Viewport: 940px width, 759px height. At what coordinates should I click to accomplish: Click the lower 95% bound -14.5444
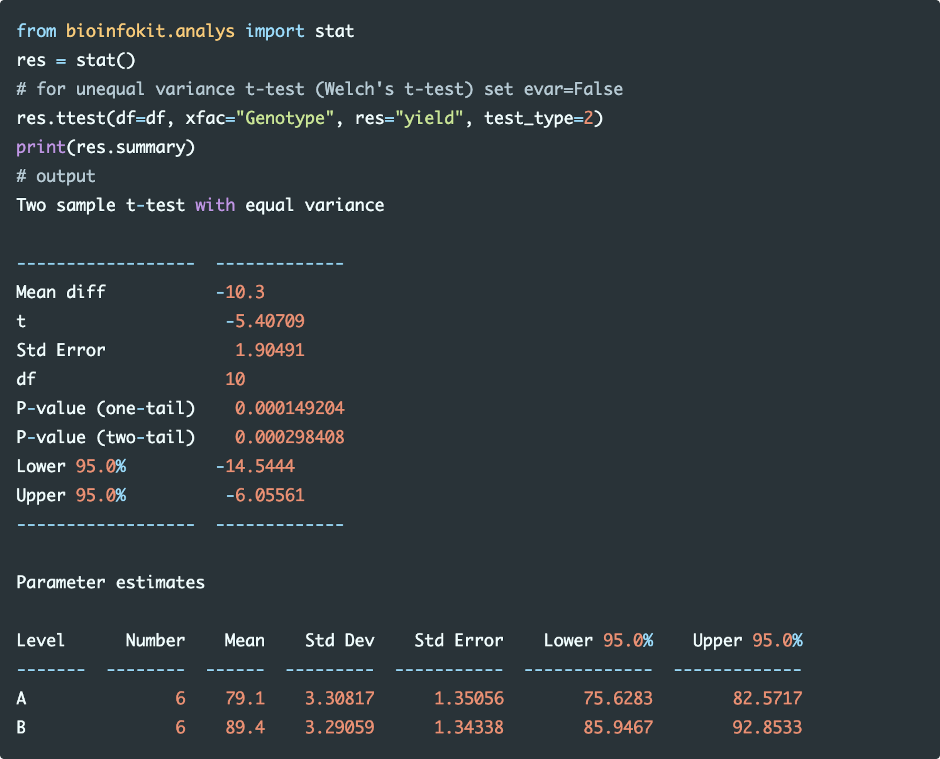point(255,466)
